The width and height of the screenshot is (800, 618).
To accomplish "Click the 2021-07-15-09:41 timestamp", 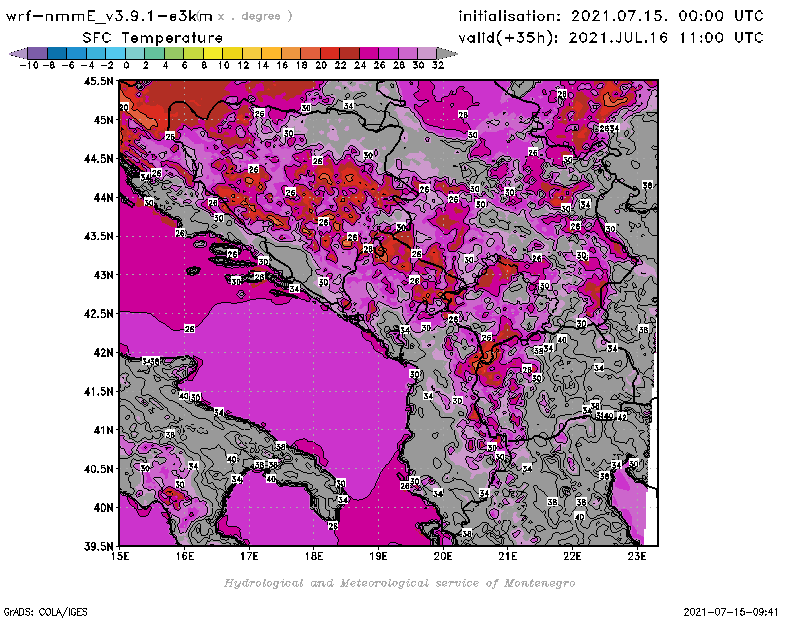I will (731, 611).
